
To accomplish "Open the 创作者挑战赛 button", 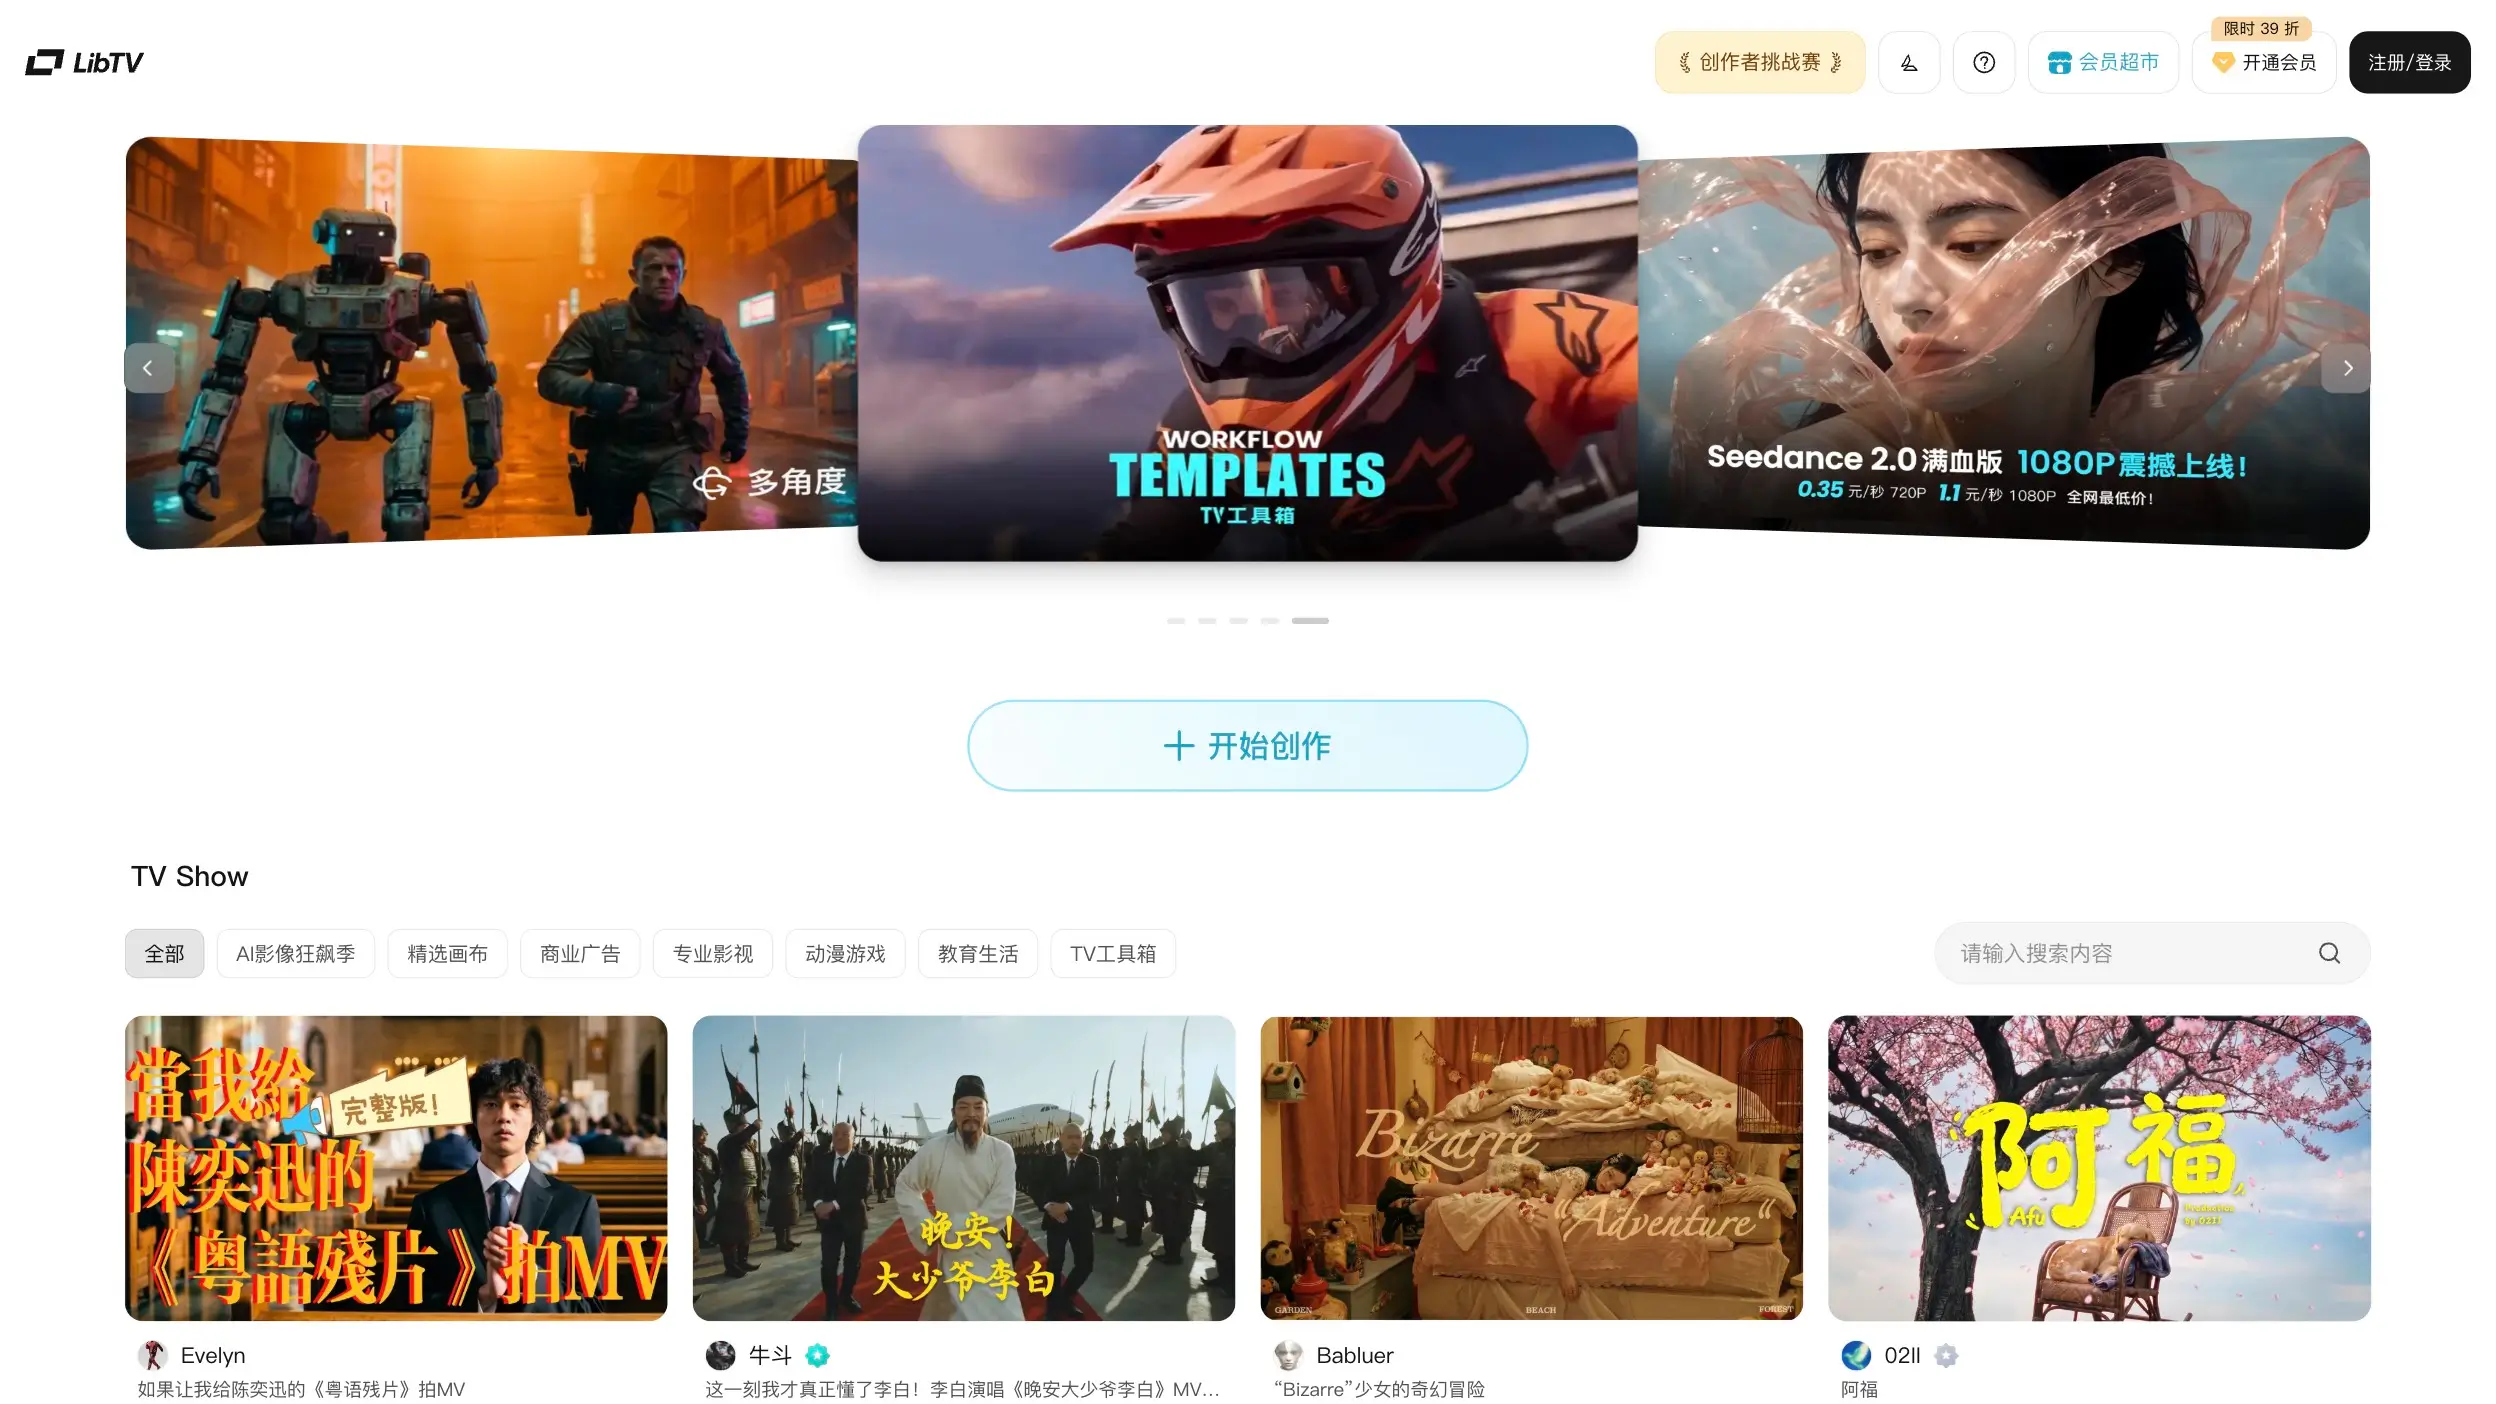I will 1759,62.
